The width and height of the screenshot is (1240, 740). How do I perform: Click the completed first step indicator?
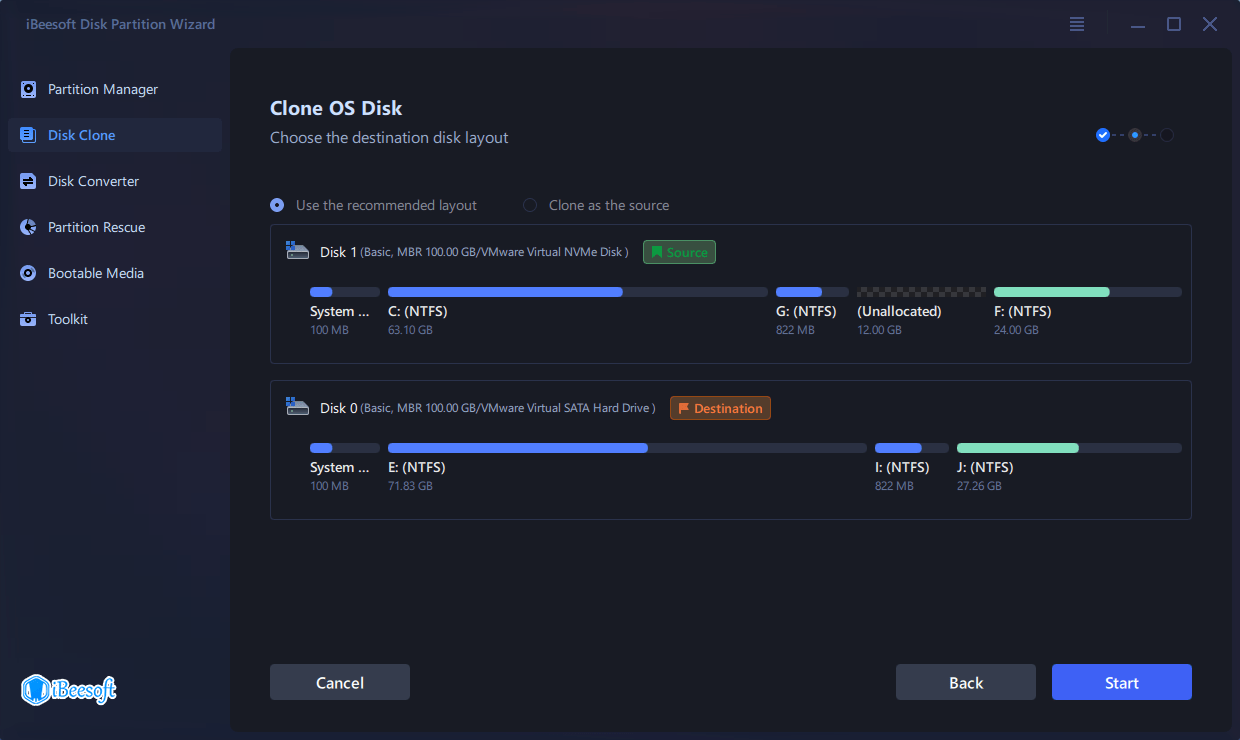pyautogui.click(x=1103, y=135)
